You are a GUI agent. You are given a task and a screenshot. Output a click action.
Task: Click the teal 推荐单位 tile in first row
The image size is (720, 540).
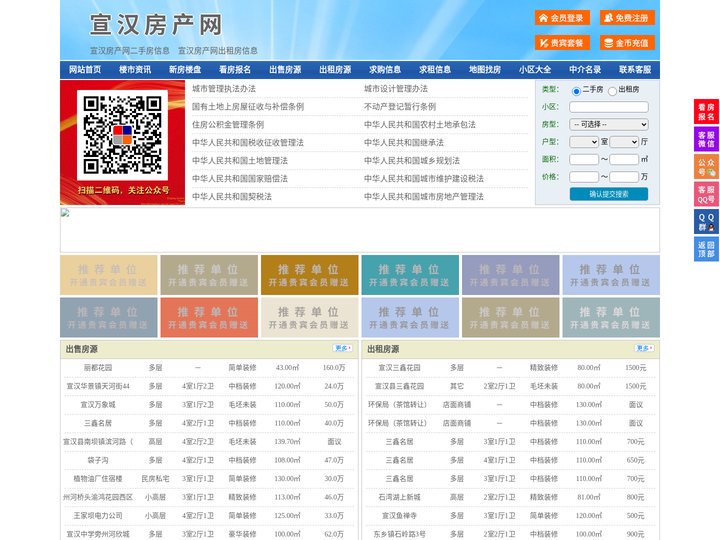(410, 275)
